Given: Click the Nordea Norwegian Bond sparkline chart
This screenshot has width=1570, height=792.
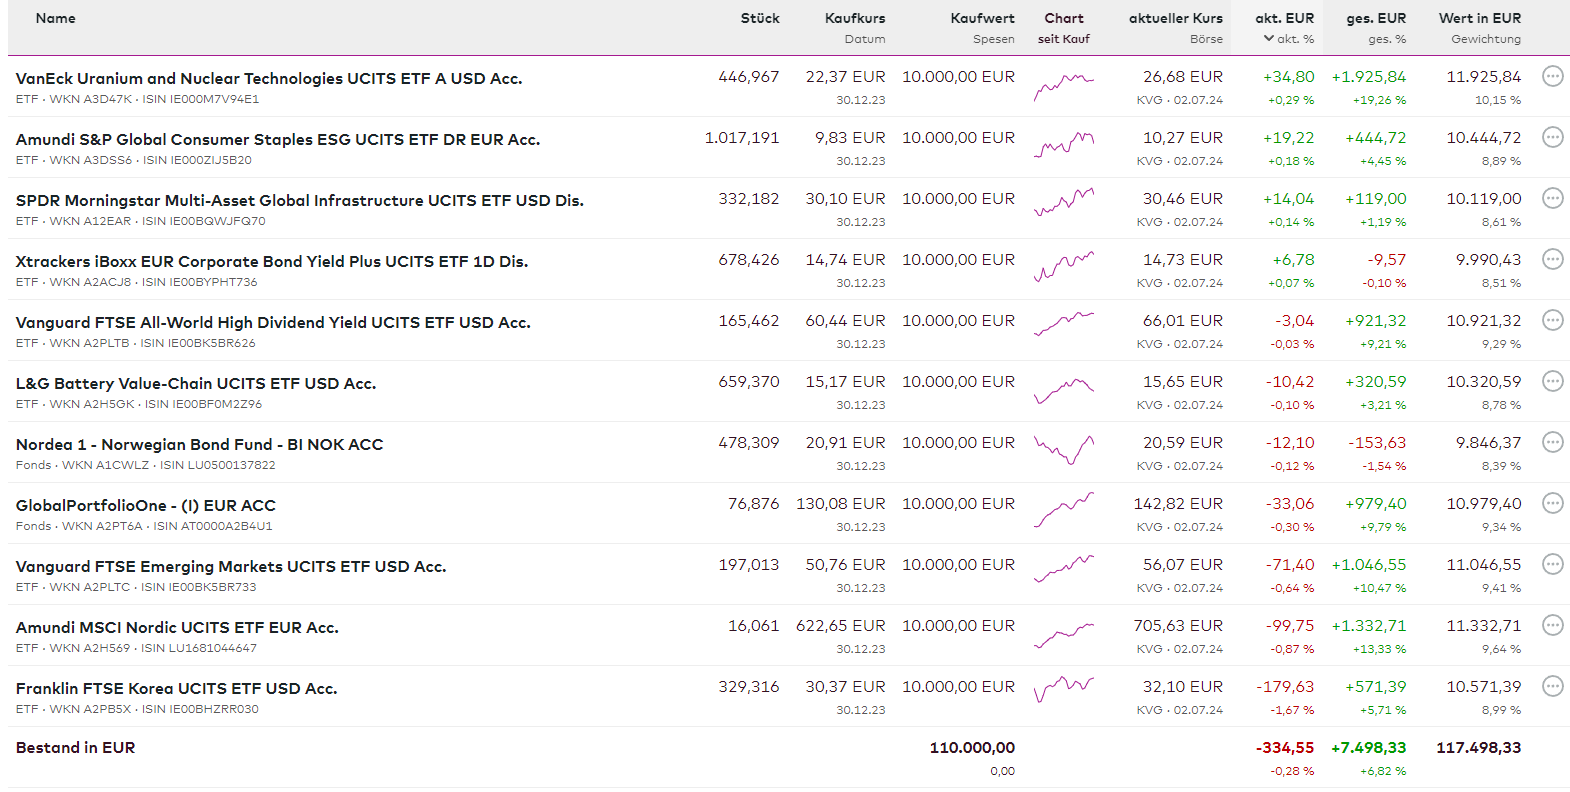Looking at the screenshot, I should (1063, 450).
